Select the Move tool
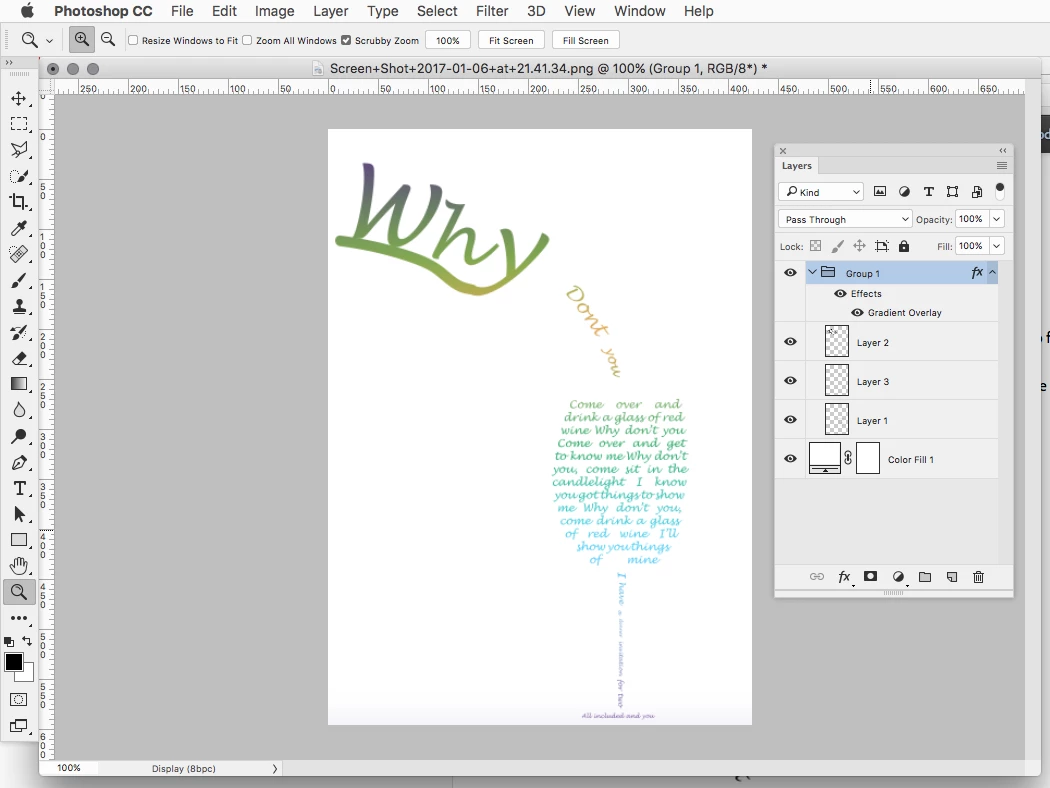The image size is (1050, 788). click(x=19, y=98)
